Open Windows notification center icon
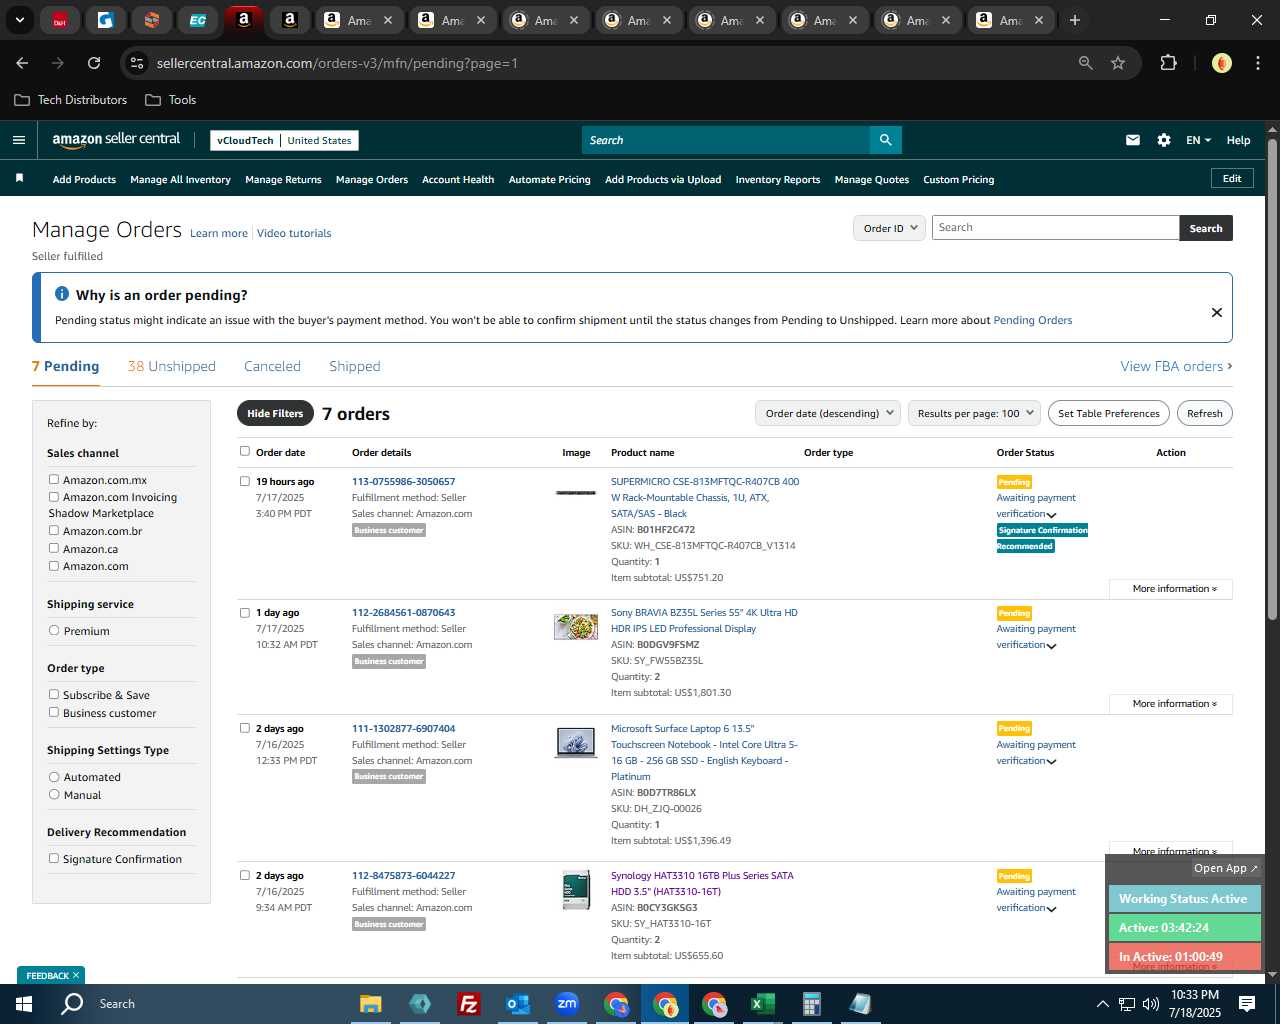The height and width of the screenshot is (1024, 1280). pos(1247,1004)
